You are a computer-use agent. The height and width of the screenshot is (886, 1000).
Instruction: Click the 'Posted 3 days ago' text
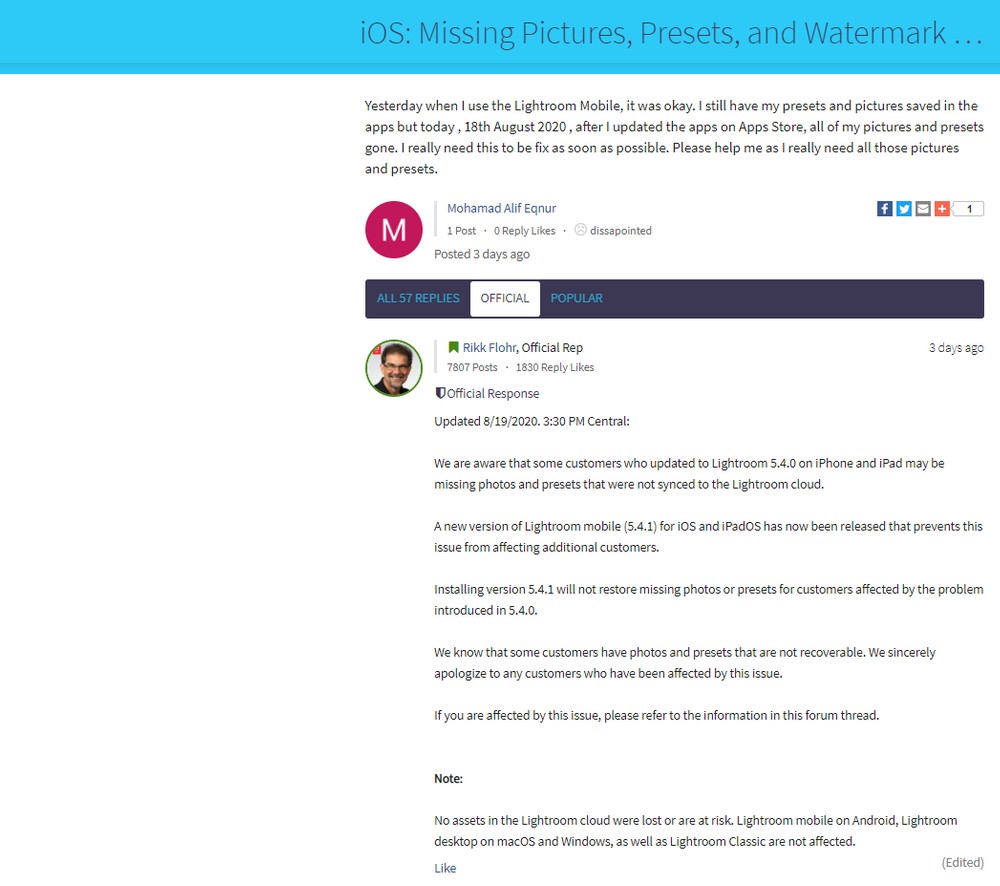pos(482,254)
